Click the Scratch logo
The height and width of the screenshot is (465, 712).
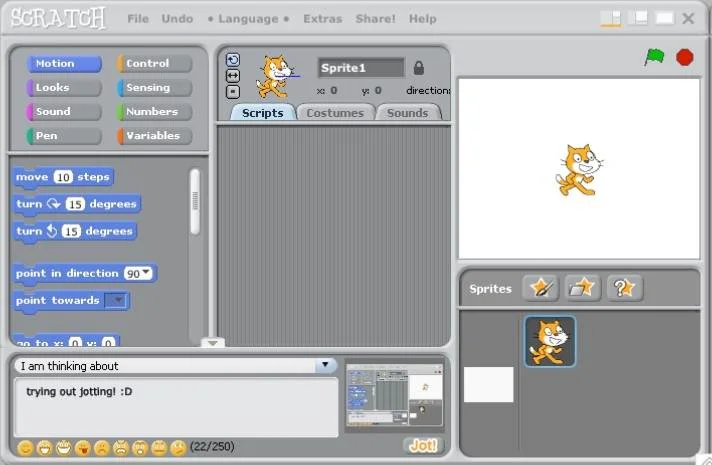coord(58,18)
